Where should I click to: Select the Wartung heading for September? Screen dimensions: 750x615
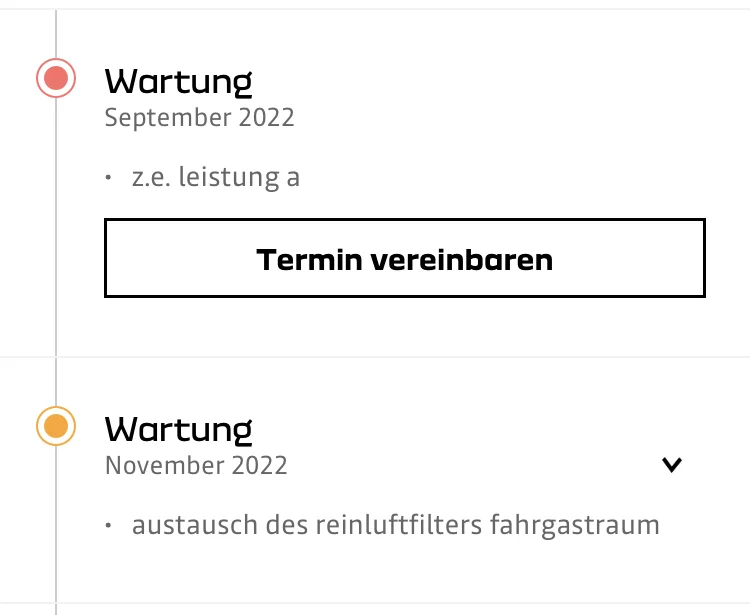(178, 80)
